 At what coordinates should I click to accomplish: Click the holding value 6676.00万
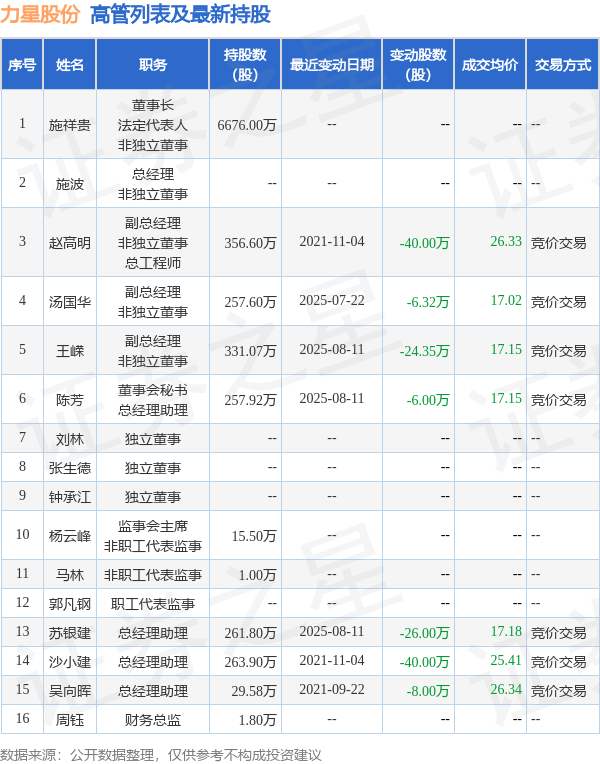(247, 125)
